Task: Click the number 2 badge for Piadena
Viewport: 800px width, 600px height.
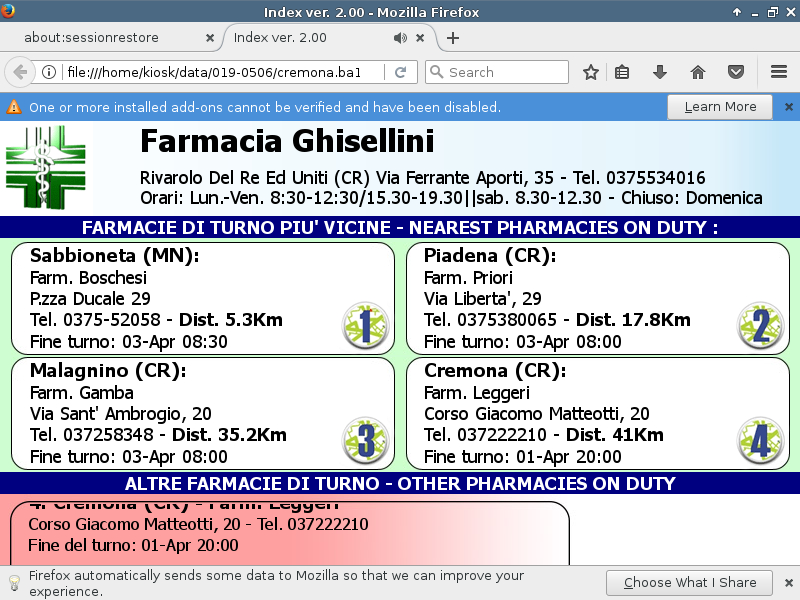Action: [x=760, y=326]
